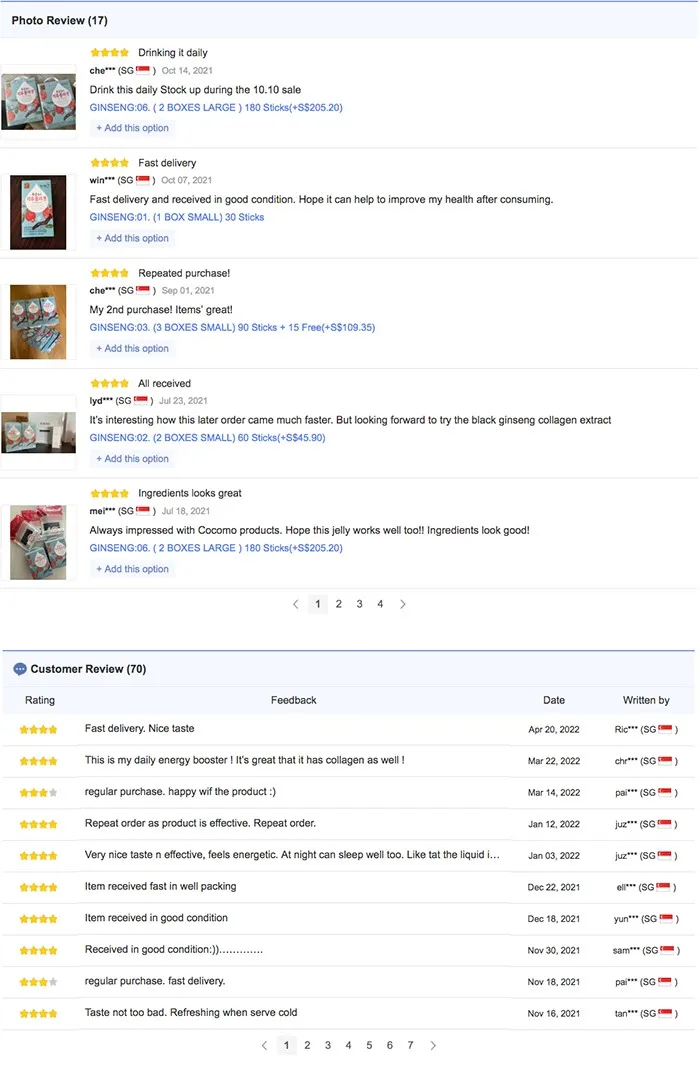Add this option under 'Fast delivery' review
Screen dimensions: 700x1065
(133, 238)
